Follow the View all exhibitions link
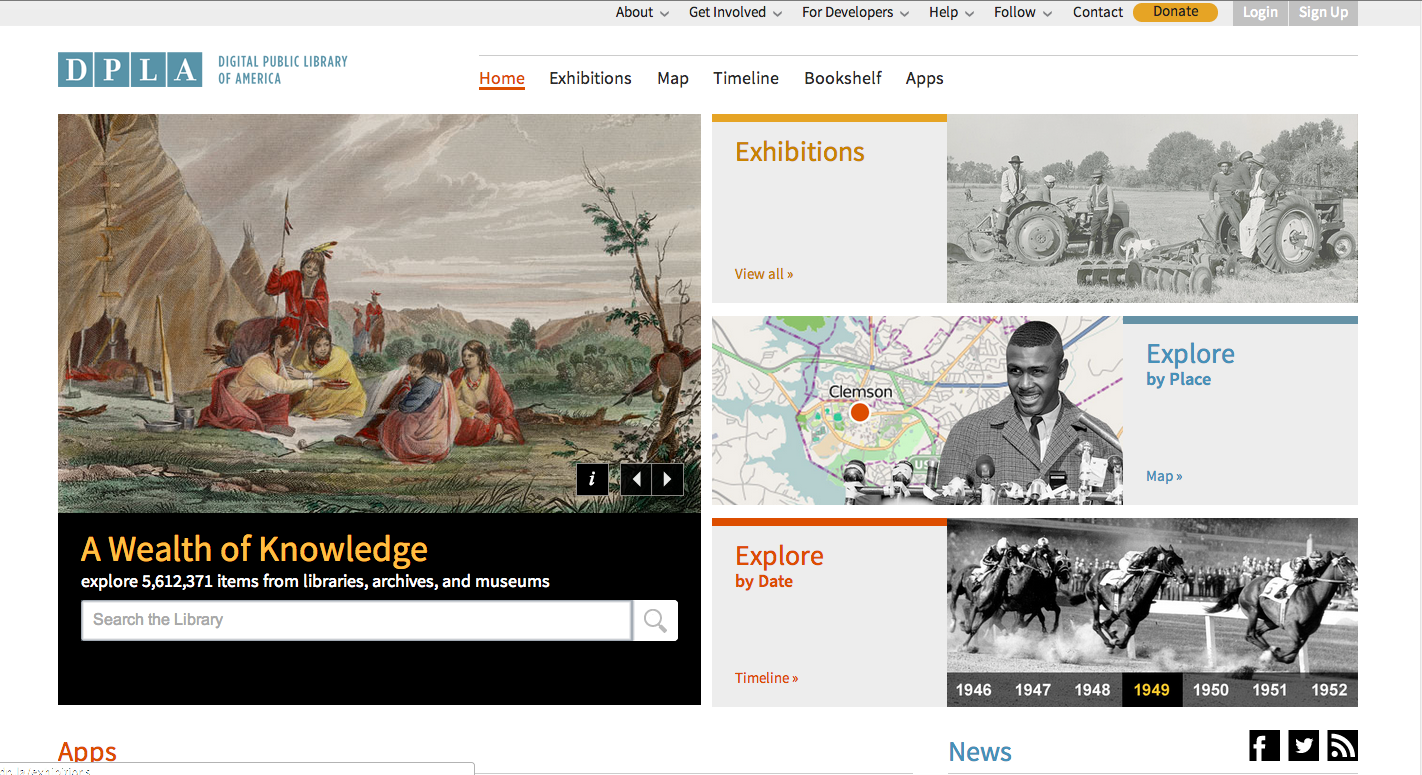This screenshot has height=775, width=1422. 764,274
